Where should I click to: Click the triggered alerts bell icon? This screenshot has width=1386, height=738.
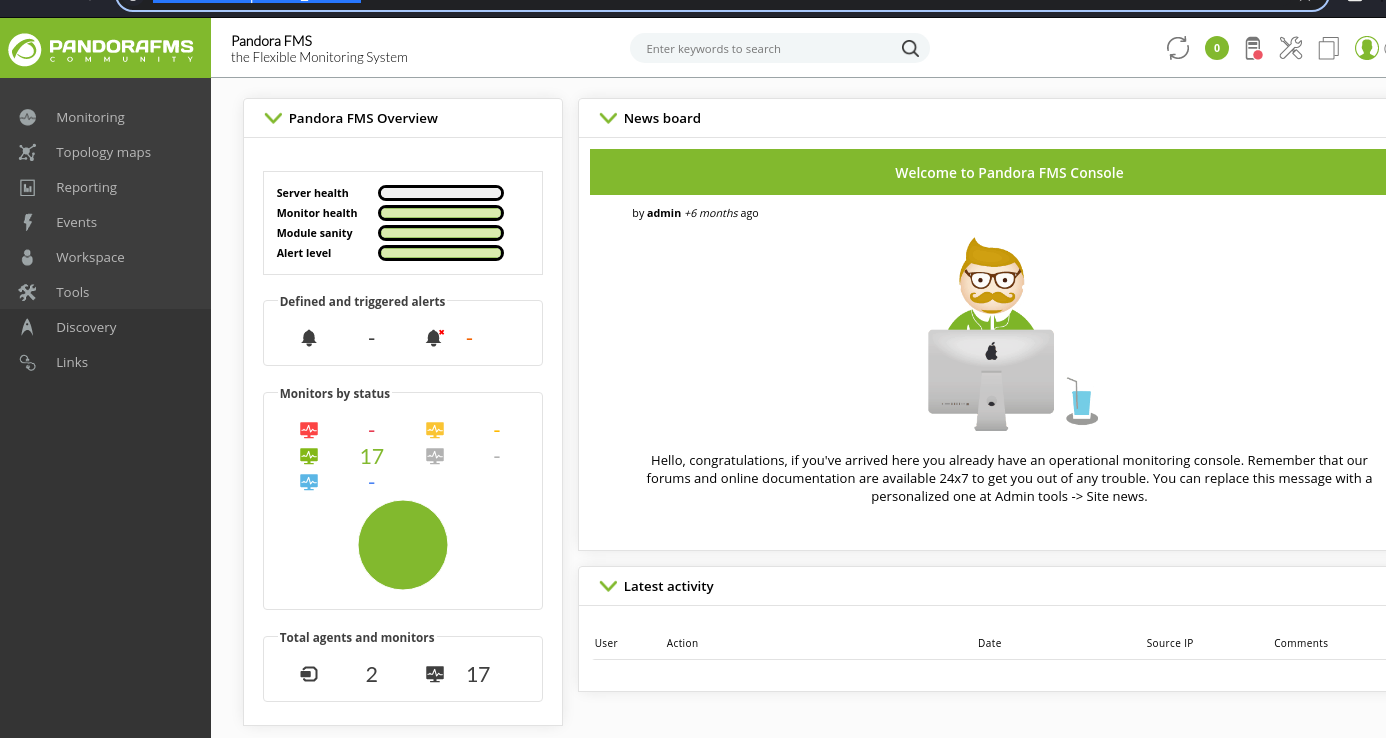[x=434, y=338]
